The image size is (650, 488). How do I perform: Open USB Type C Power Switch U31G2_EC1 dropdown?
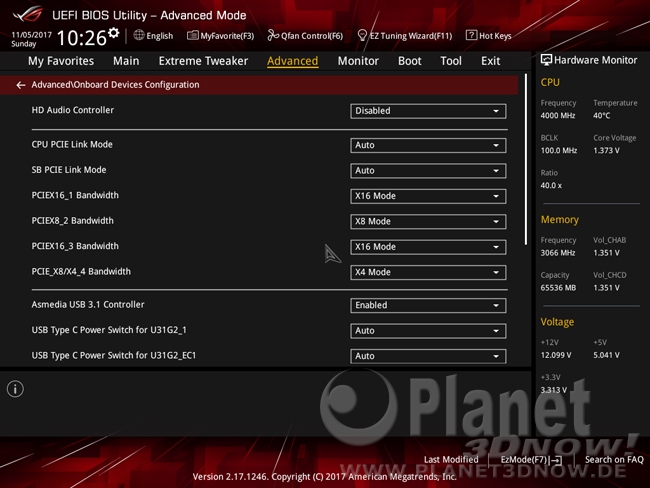(428, 356)
